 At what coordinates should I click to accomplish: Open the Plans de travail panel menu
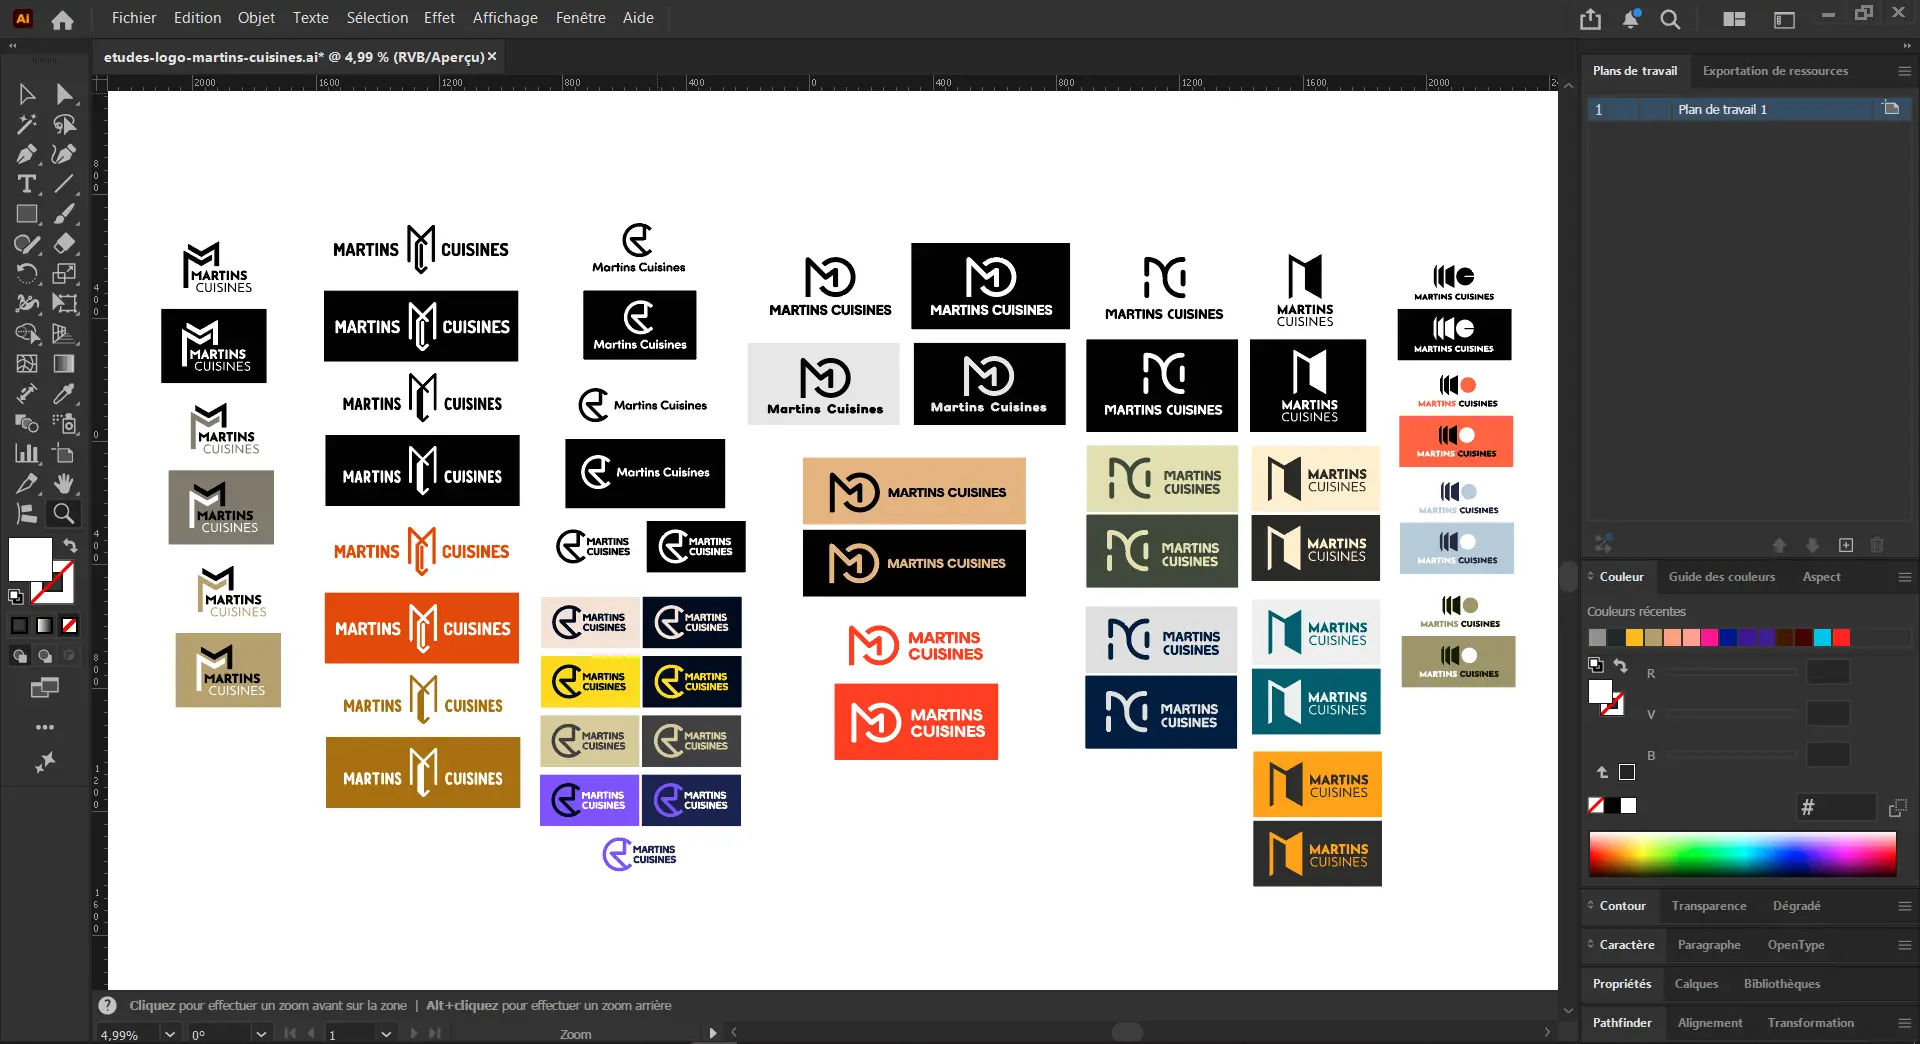1904,71
